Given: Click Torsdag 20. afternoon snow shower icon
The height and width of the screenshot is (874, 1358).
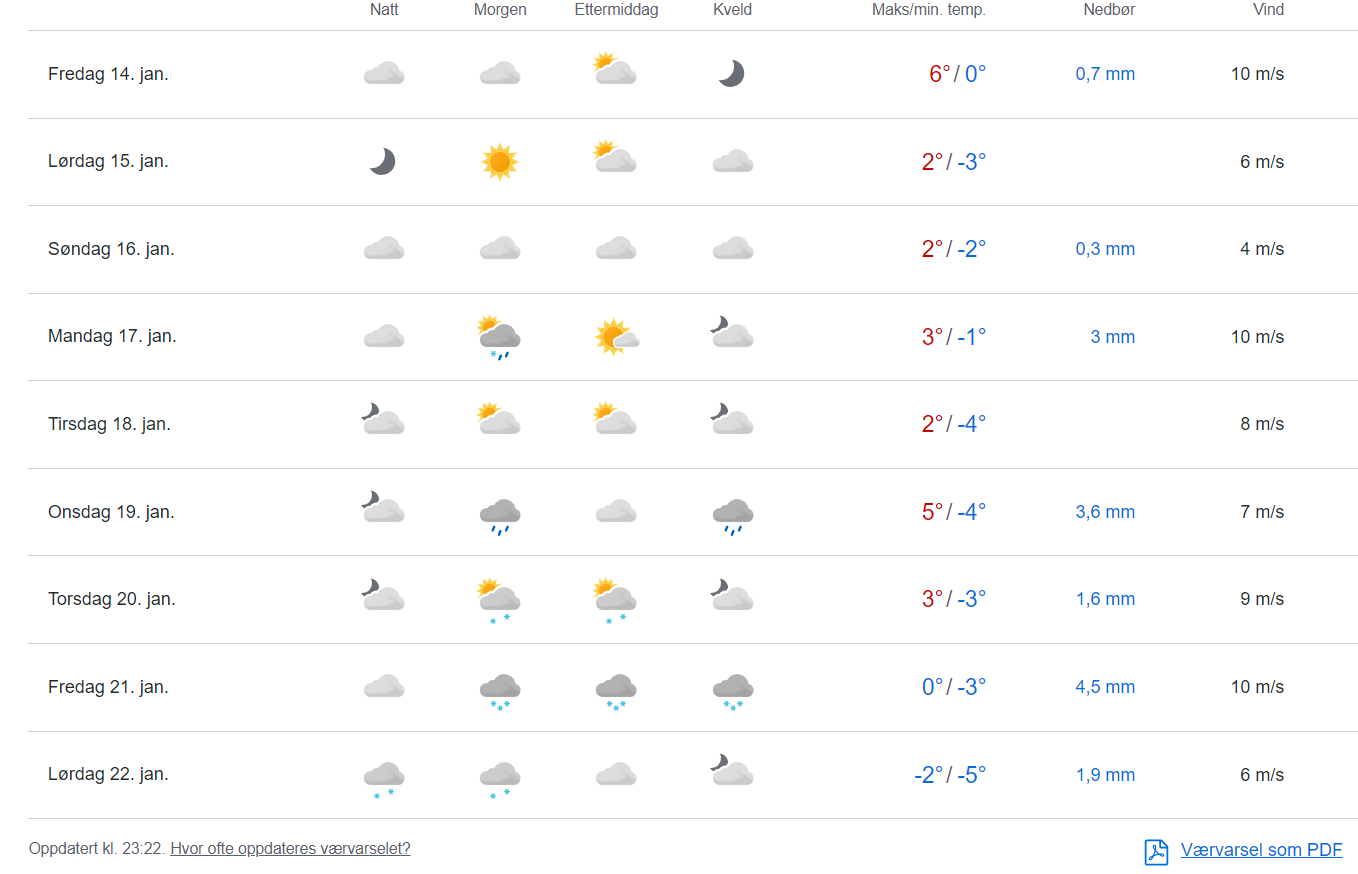Looking at the screenshot, I should 615,601.
